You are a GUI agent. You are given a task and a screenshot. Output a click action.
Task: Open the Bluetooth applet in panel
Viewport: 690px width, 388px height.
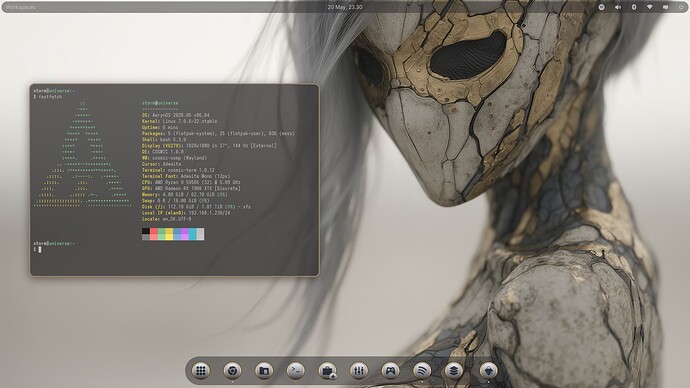(x=634, y=7)
